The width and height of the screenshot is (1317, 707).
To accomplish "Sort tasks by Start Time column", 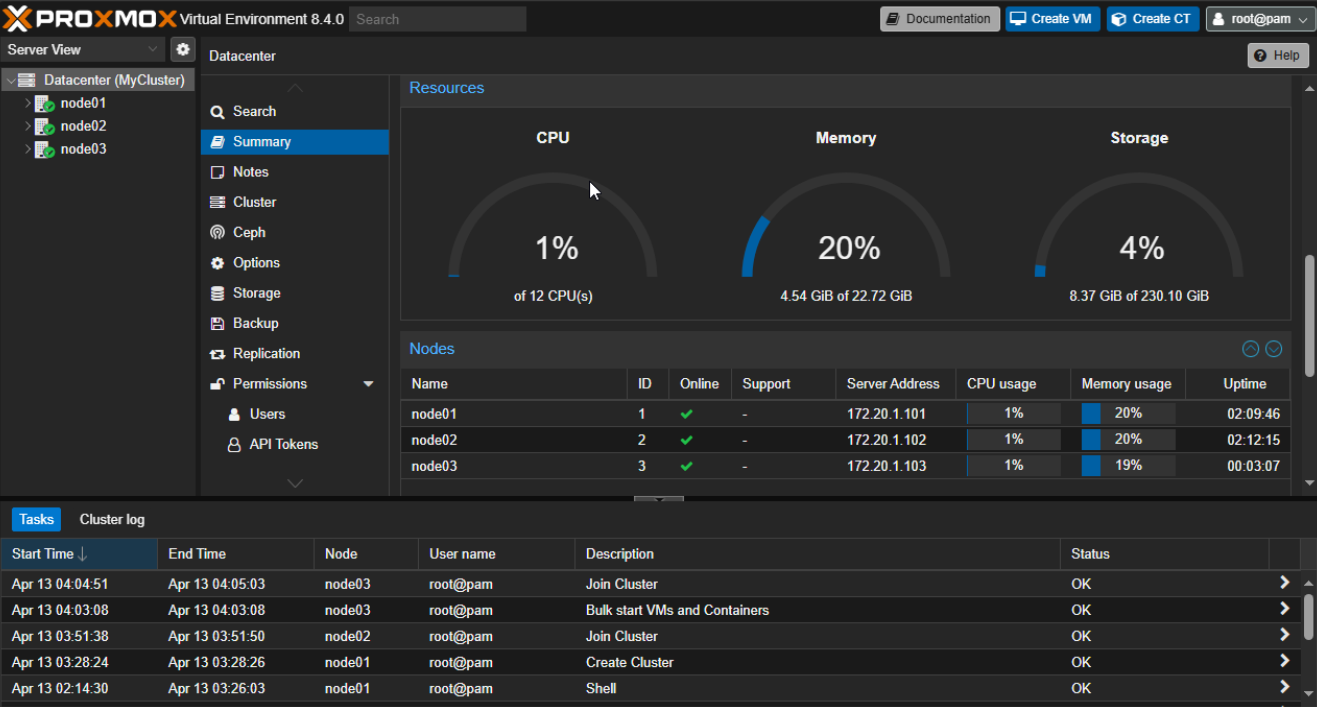I will coord(79,554).
